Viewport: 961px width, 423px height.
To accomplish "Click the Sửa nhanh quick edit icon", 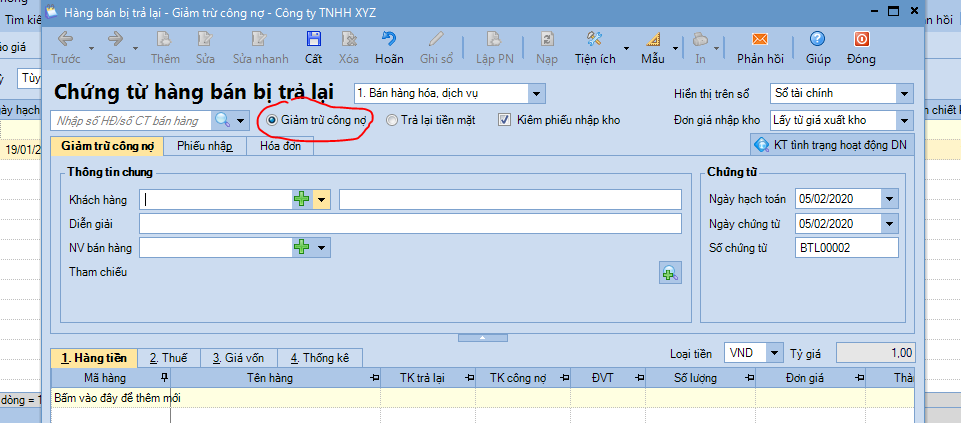I will pos(260,39).
